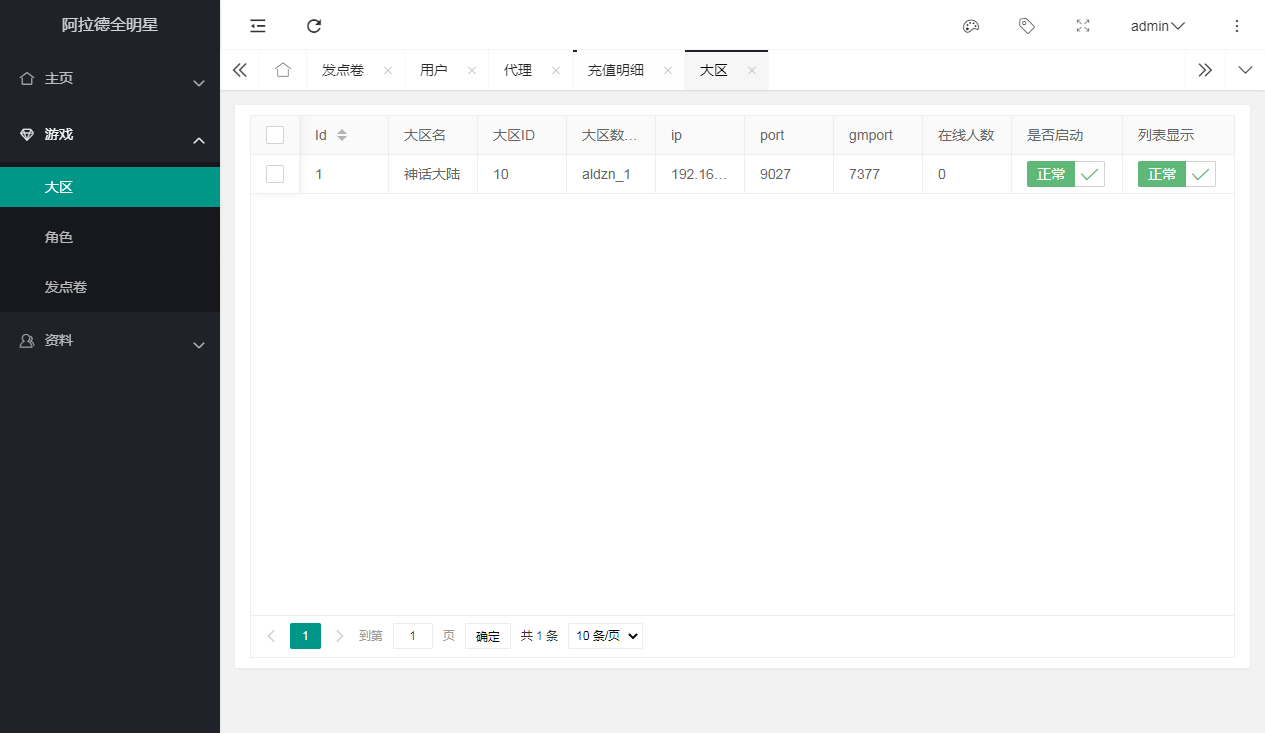Viewport: 1265px width, 733px height.
Task: Check the row checkbox for 神话大陆
Action: point(275,174)
